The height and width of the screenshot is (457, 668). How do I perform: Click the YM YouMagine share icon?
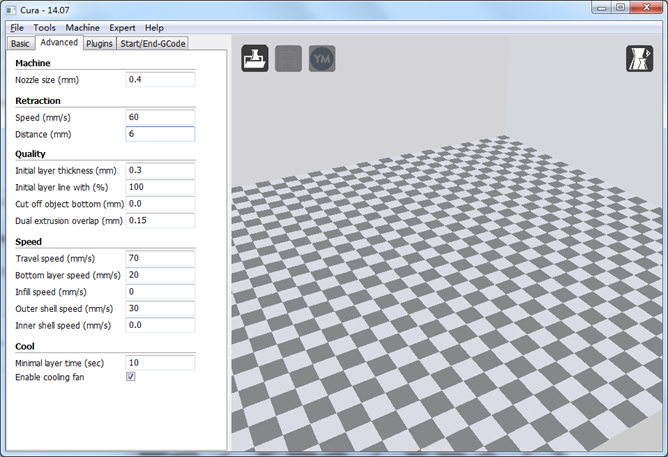(x=322, y=58)
